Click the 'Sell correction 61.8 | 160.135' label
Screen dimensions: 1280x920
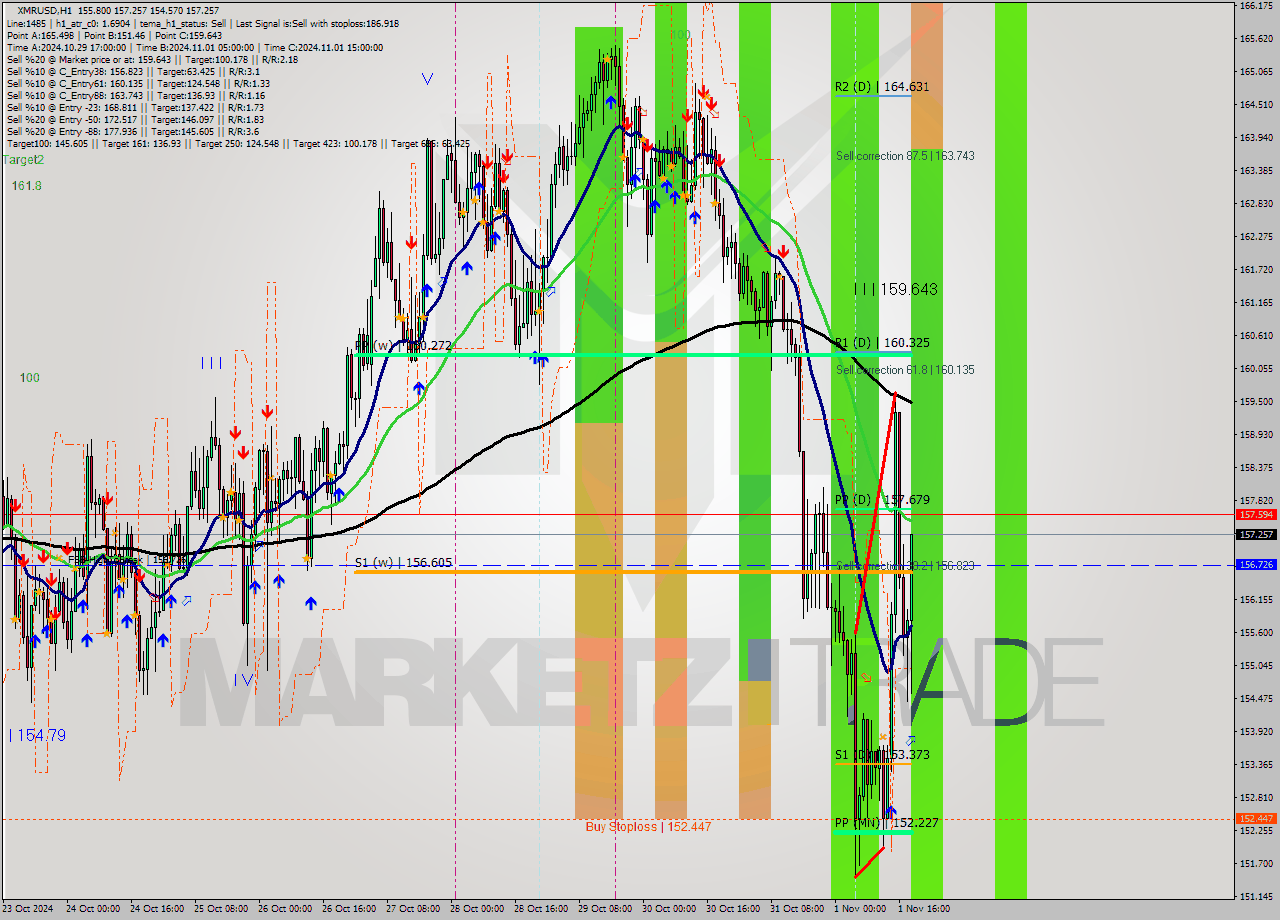(x=905, y=370)
